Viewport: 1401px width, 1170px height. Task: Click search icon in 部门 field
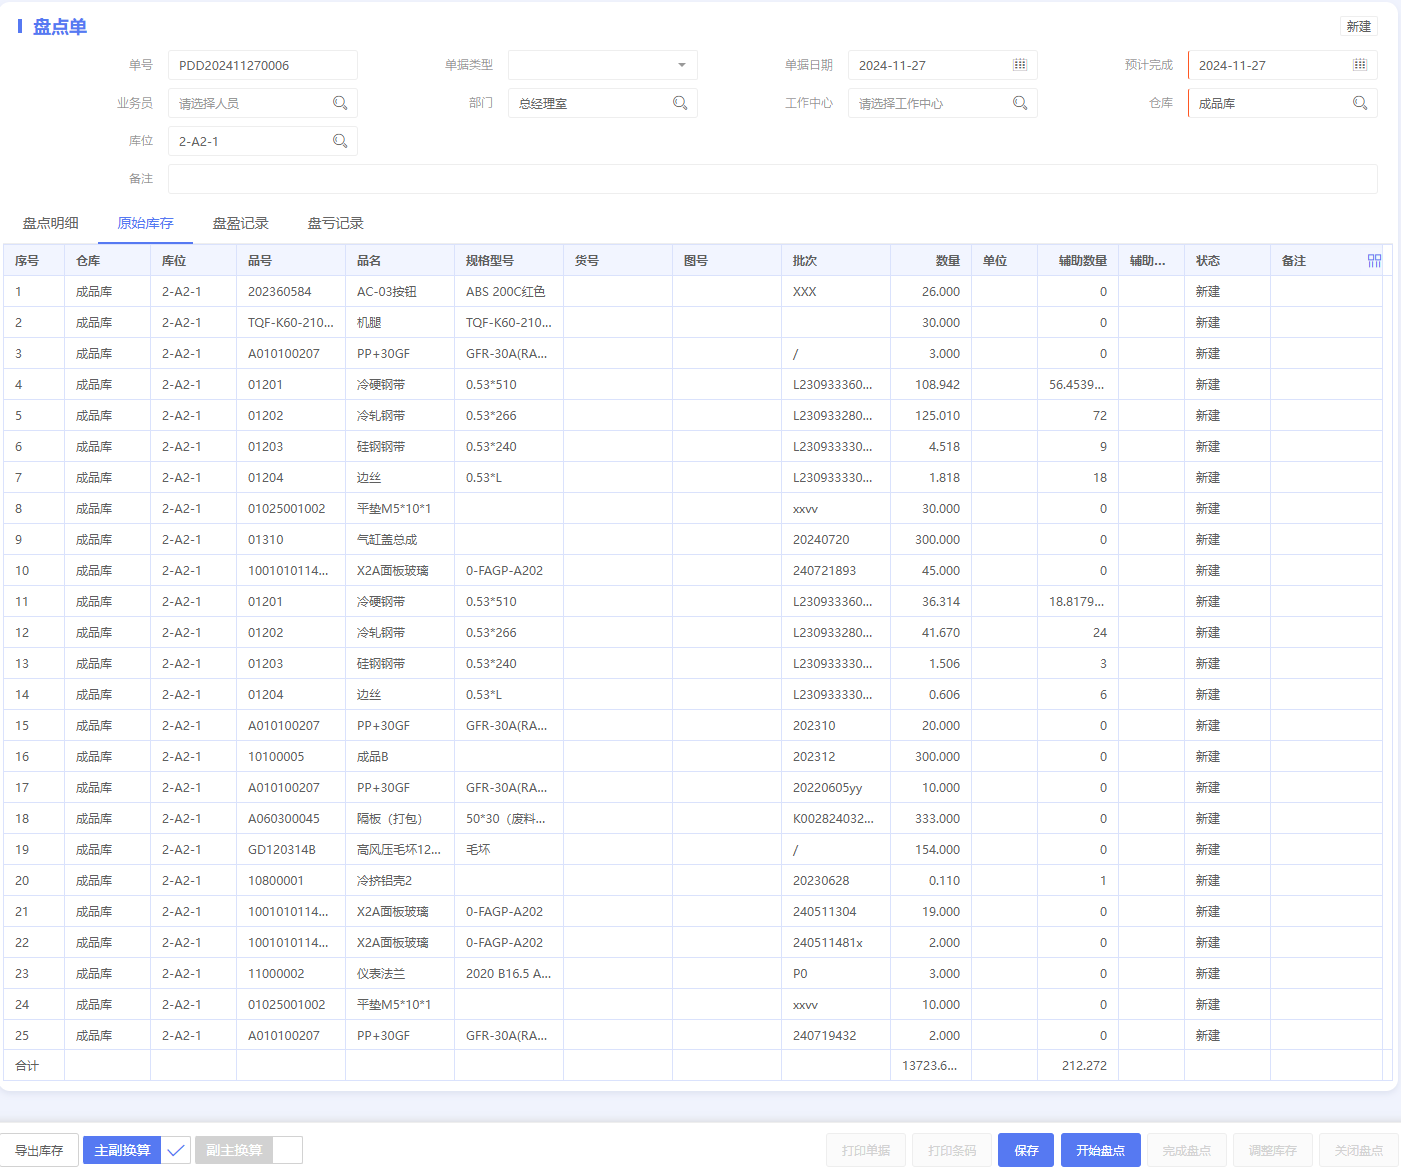(680, 103)
